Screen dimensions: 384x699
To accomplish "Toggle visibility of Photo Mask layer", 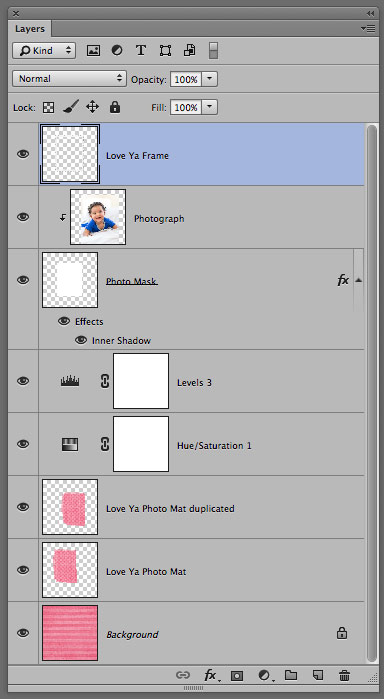I will (23, 280).
